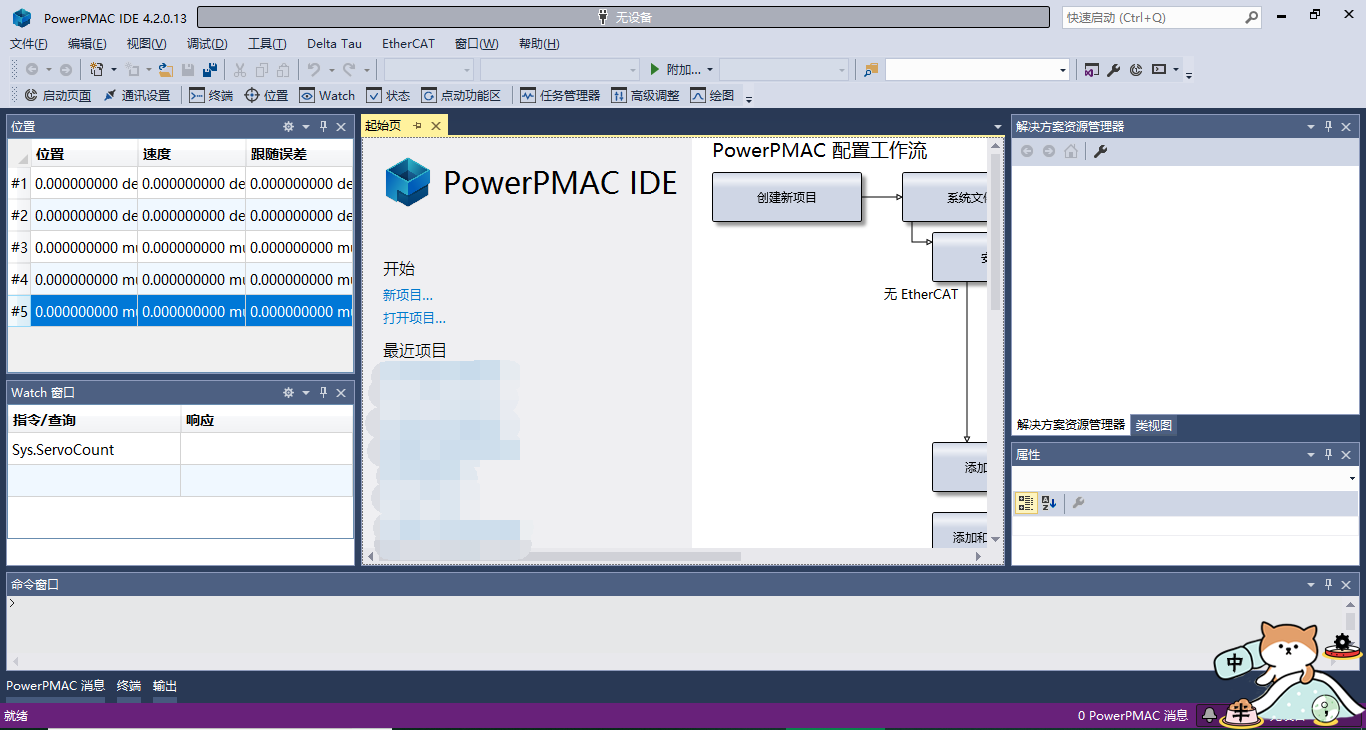
Task: Expand the search combo box in the toolbar
Action: 1063,70
